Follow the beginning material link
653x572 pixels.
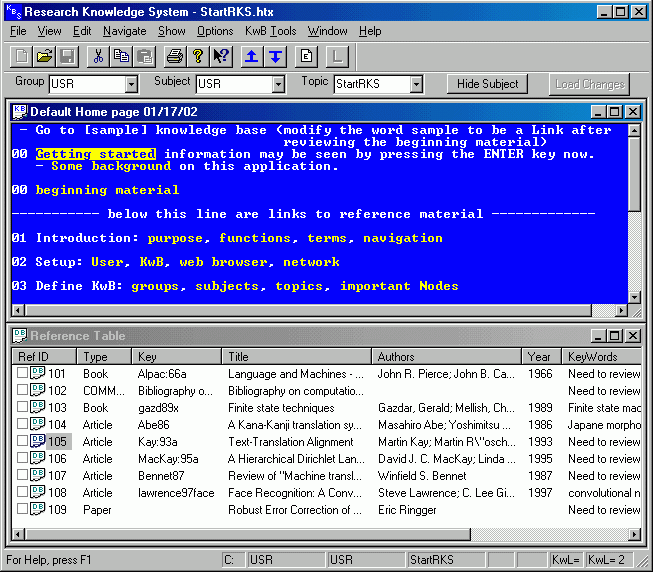click(107, 190)
